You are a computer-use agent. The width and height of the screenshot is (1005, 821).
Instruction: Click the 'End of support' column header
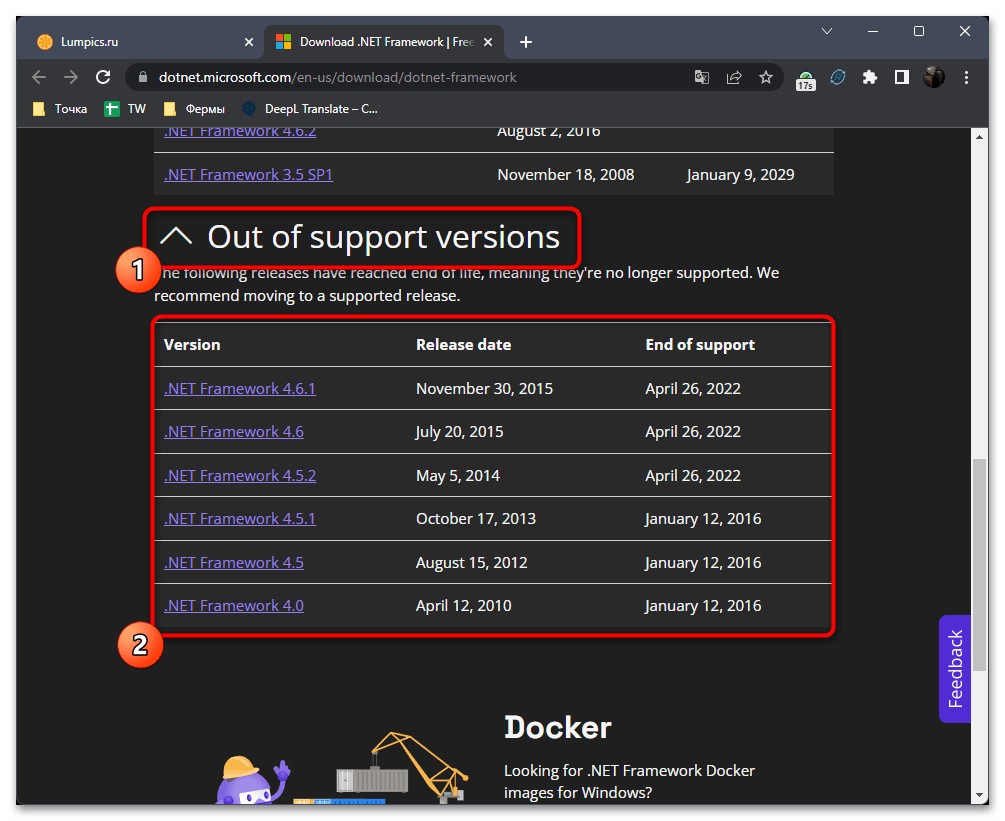[x=700, y=345]
